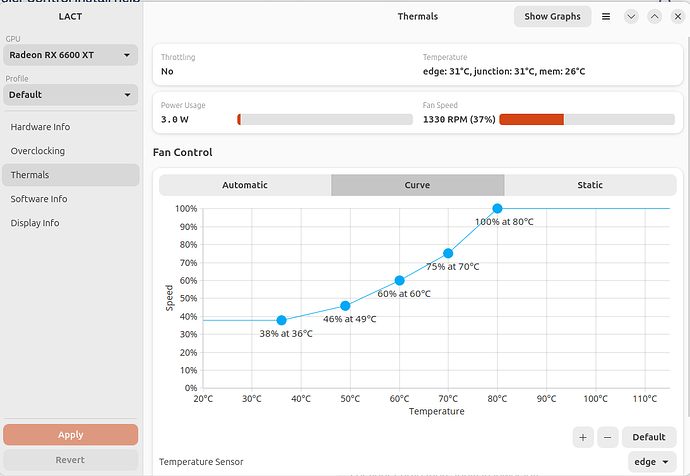Screen dimensions: 690x476
Task: Expand the edge temperature sensor dropdown
Action: click(652, 462)
